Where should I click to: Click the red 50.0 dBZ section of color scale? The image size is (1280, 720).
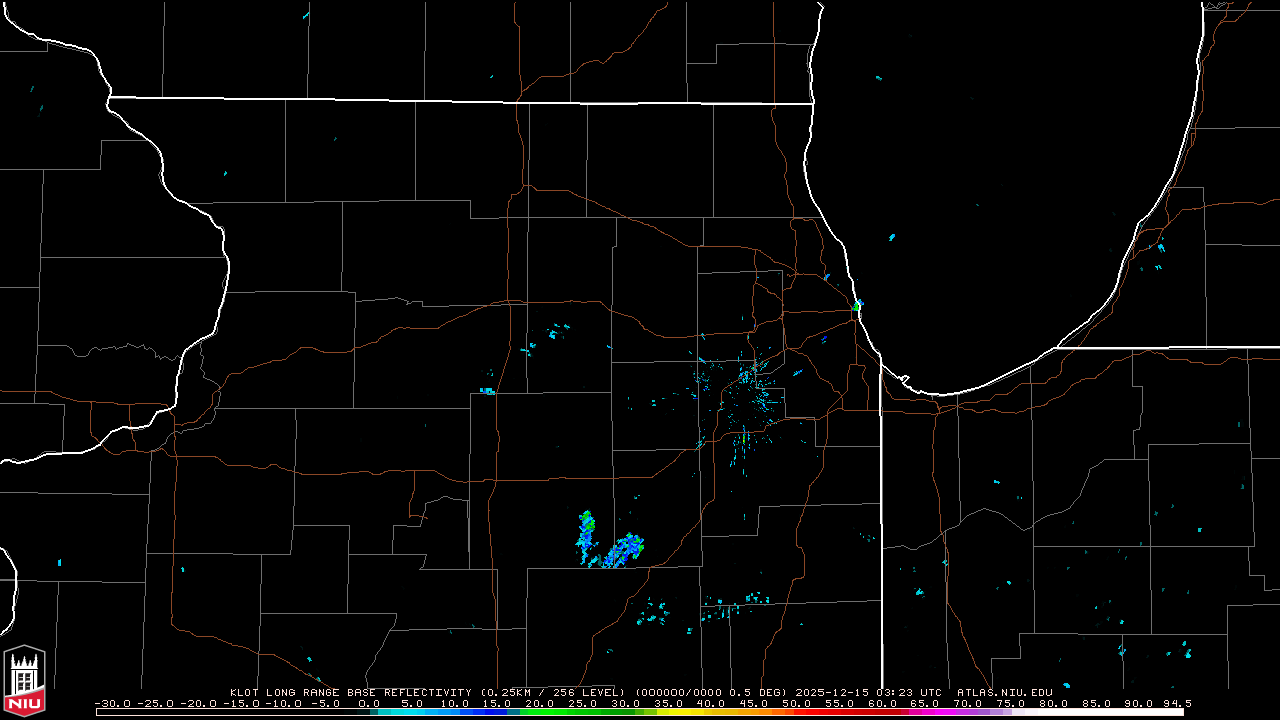click(x=796, y=712)
